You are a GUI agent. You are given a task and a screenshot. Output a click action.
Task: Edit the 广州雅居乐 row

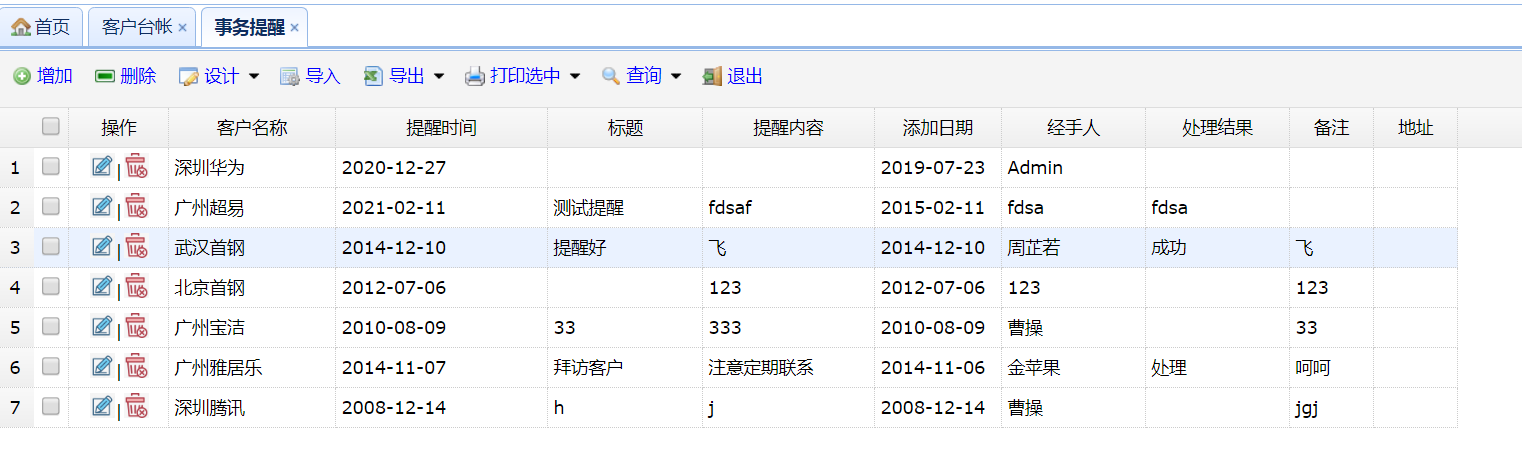102,366
